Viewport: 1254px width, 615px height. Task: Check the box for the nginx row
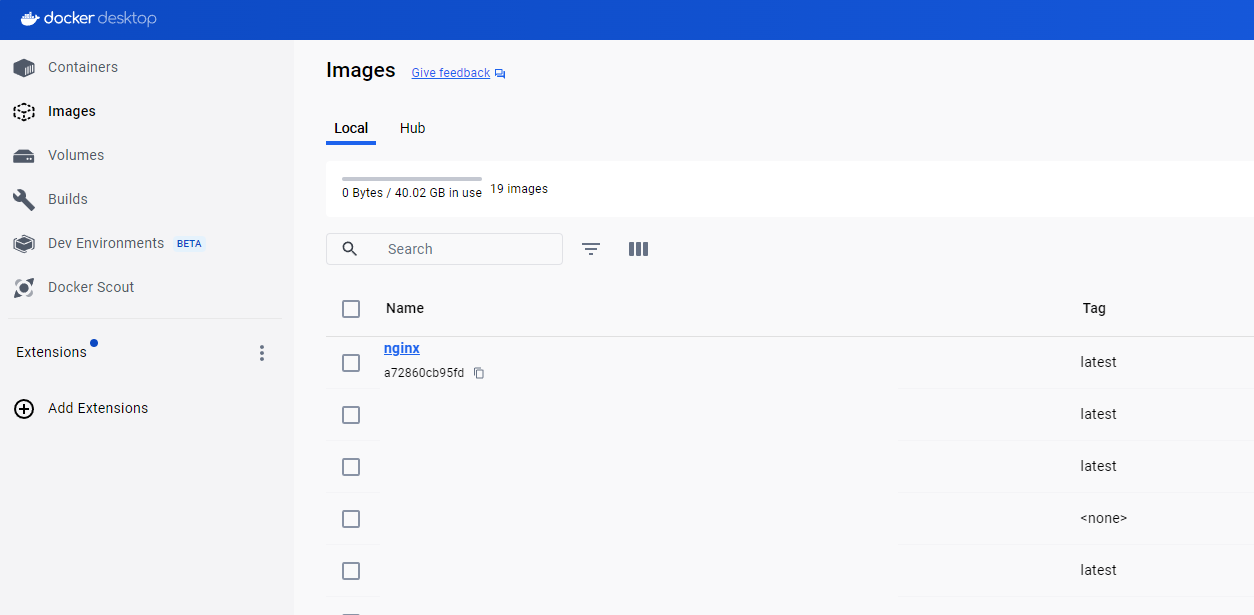click(x=351, y=363)
